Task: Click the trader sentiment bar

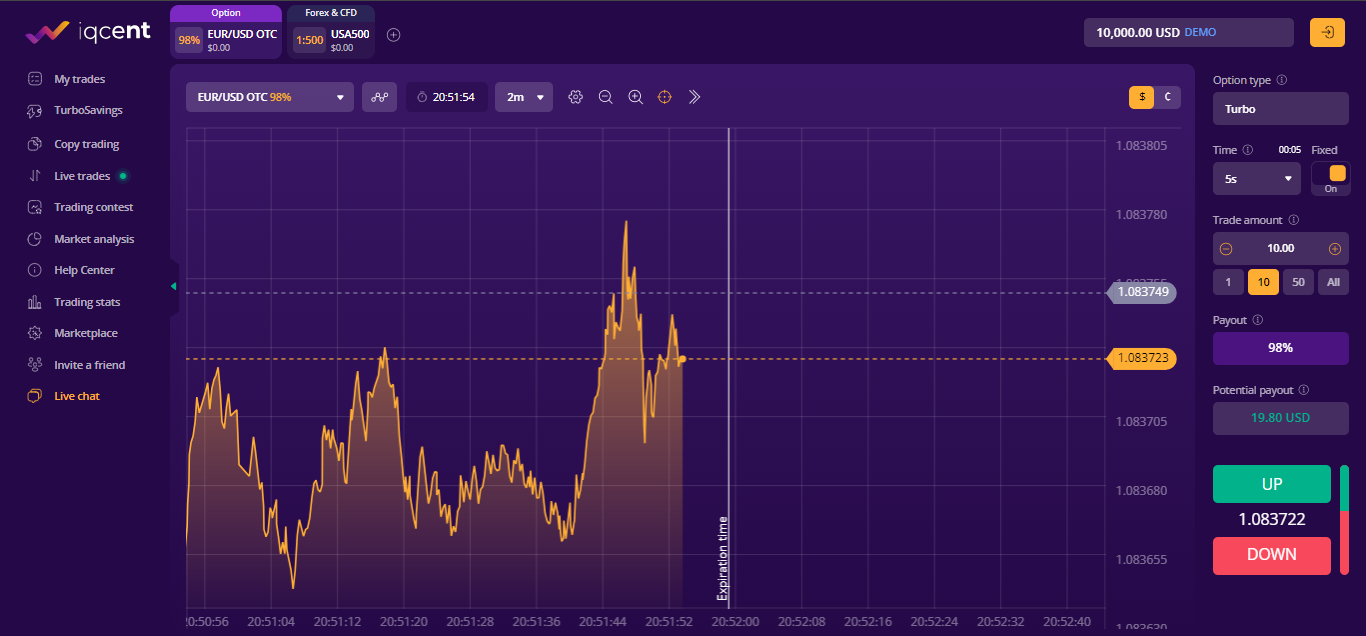Action: click(x=1344, y=520)
